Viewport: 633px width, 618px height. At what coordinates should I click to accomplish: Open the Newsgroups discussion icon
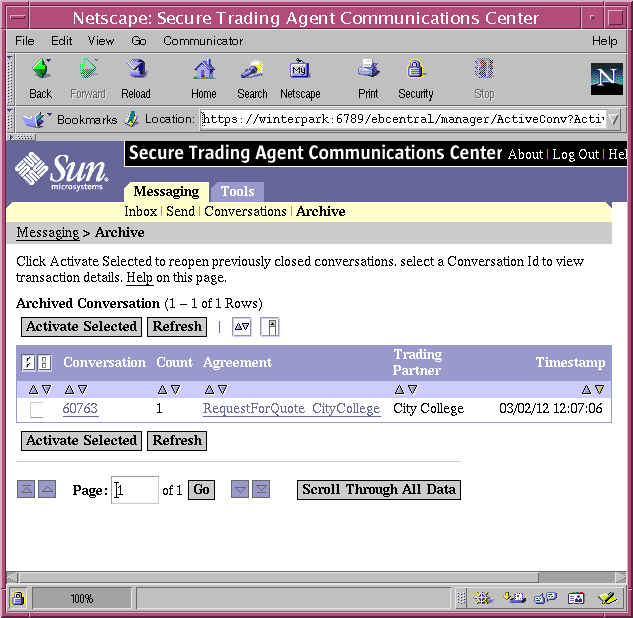click(545, 598)
